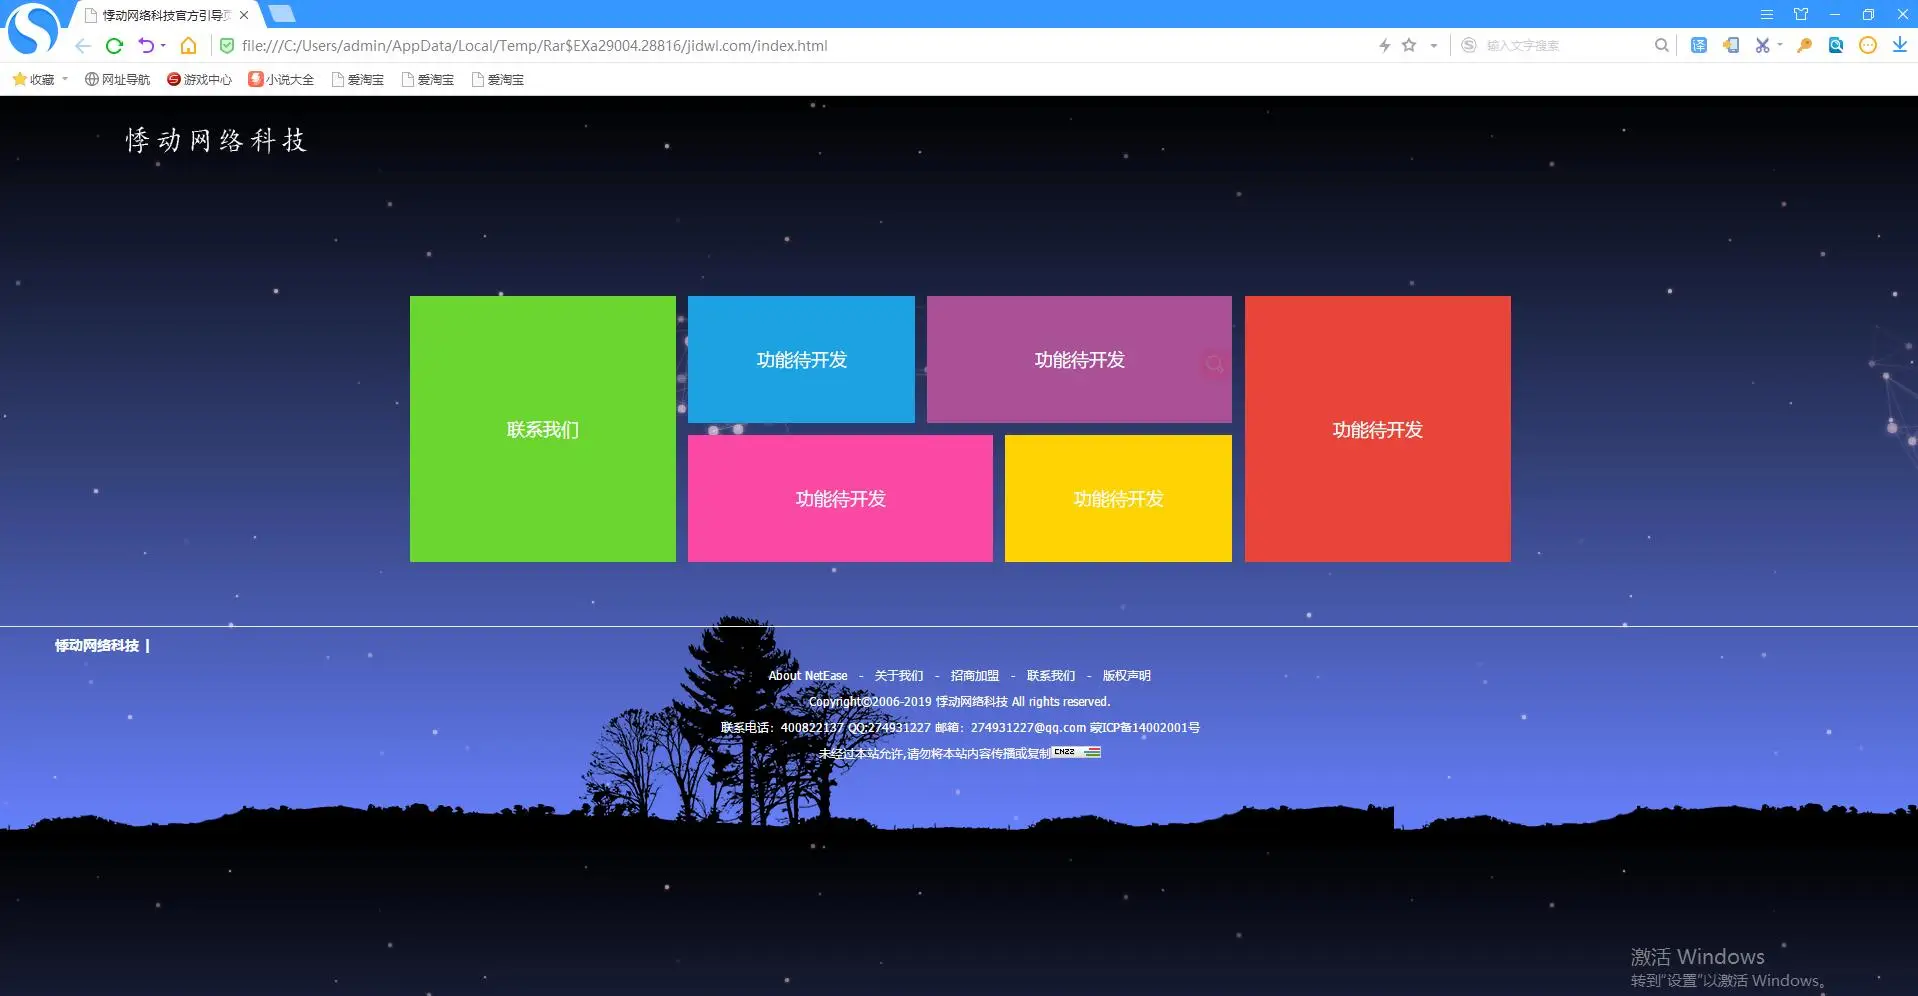Open the downloads arrow icon

pyautogui.click(x=1899, y=45)
